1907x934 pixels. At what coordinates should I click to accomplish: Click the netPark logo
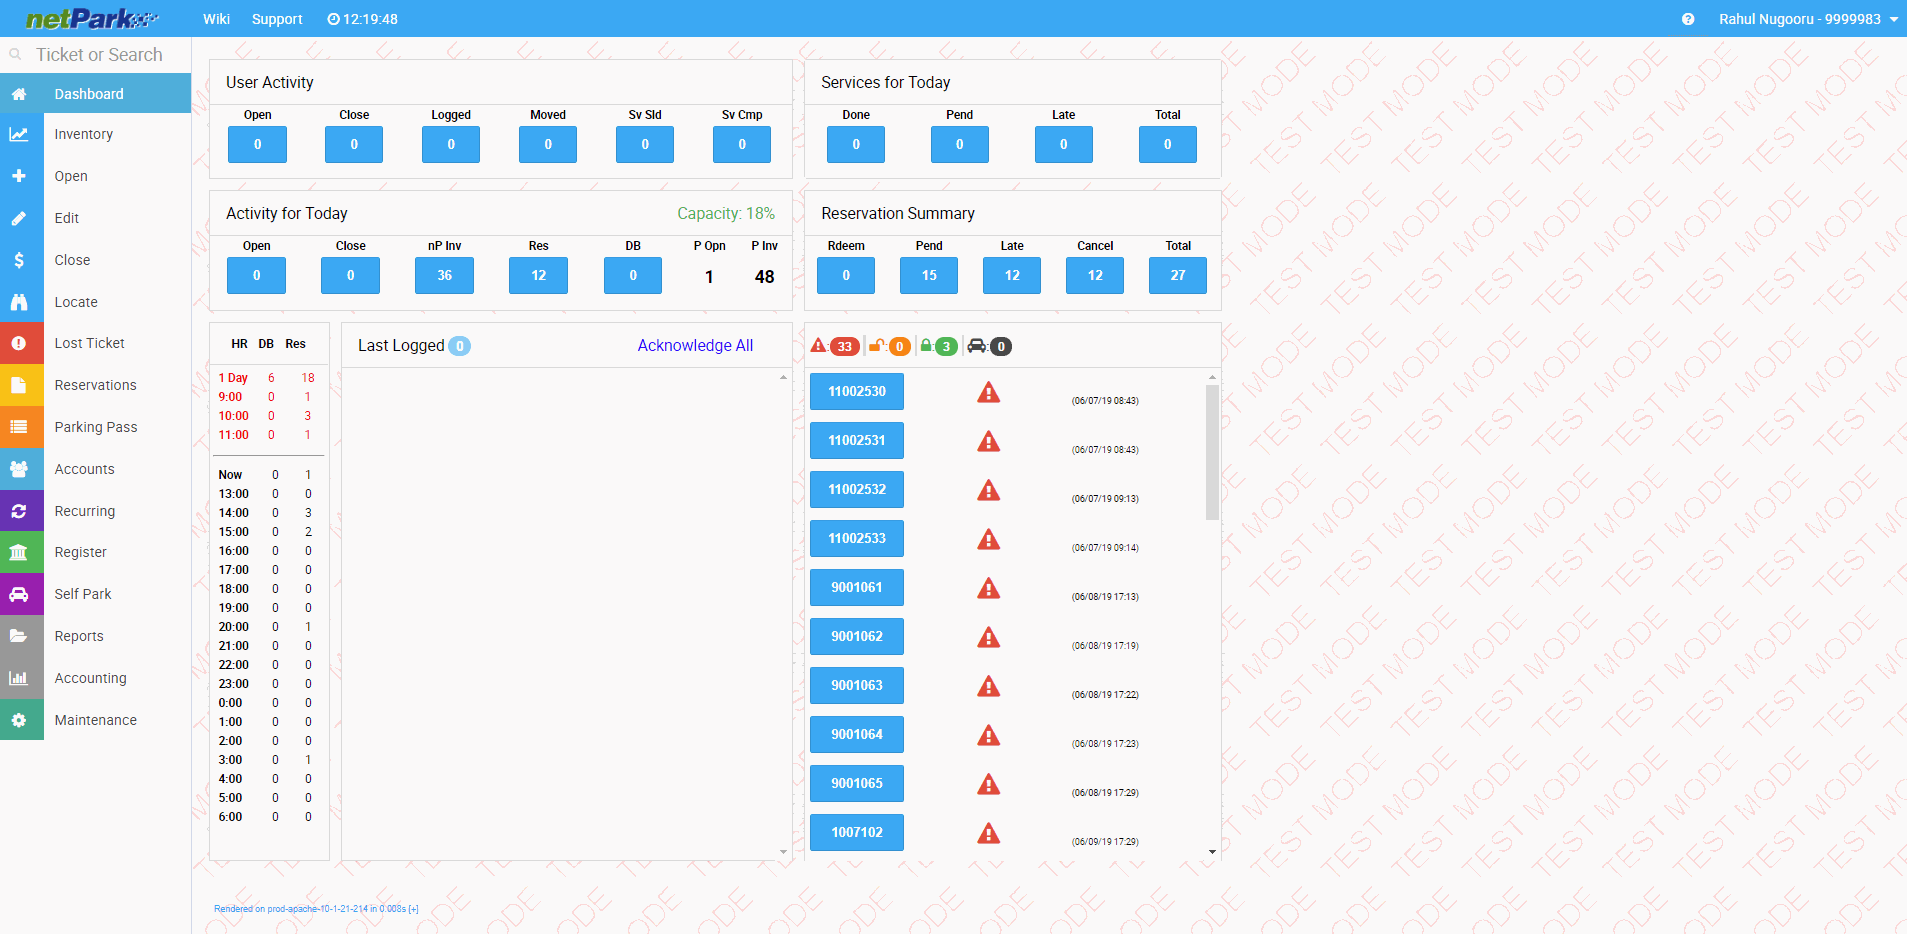pos(91,19)
